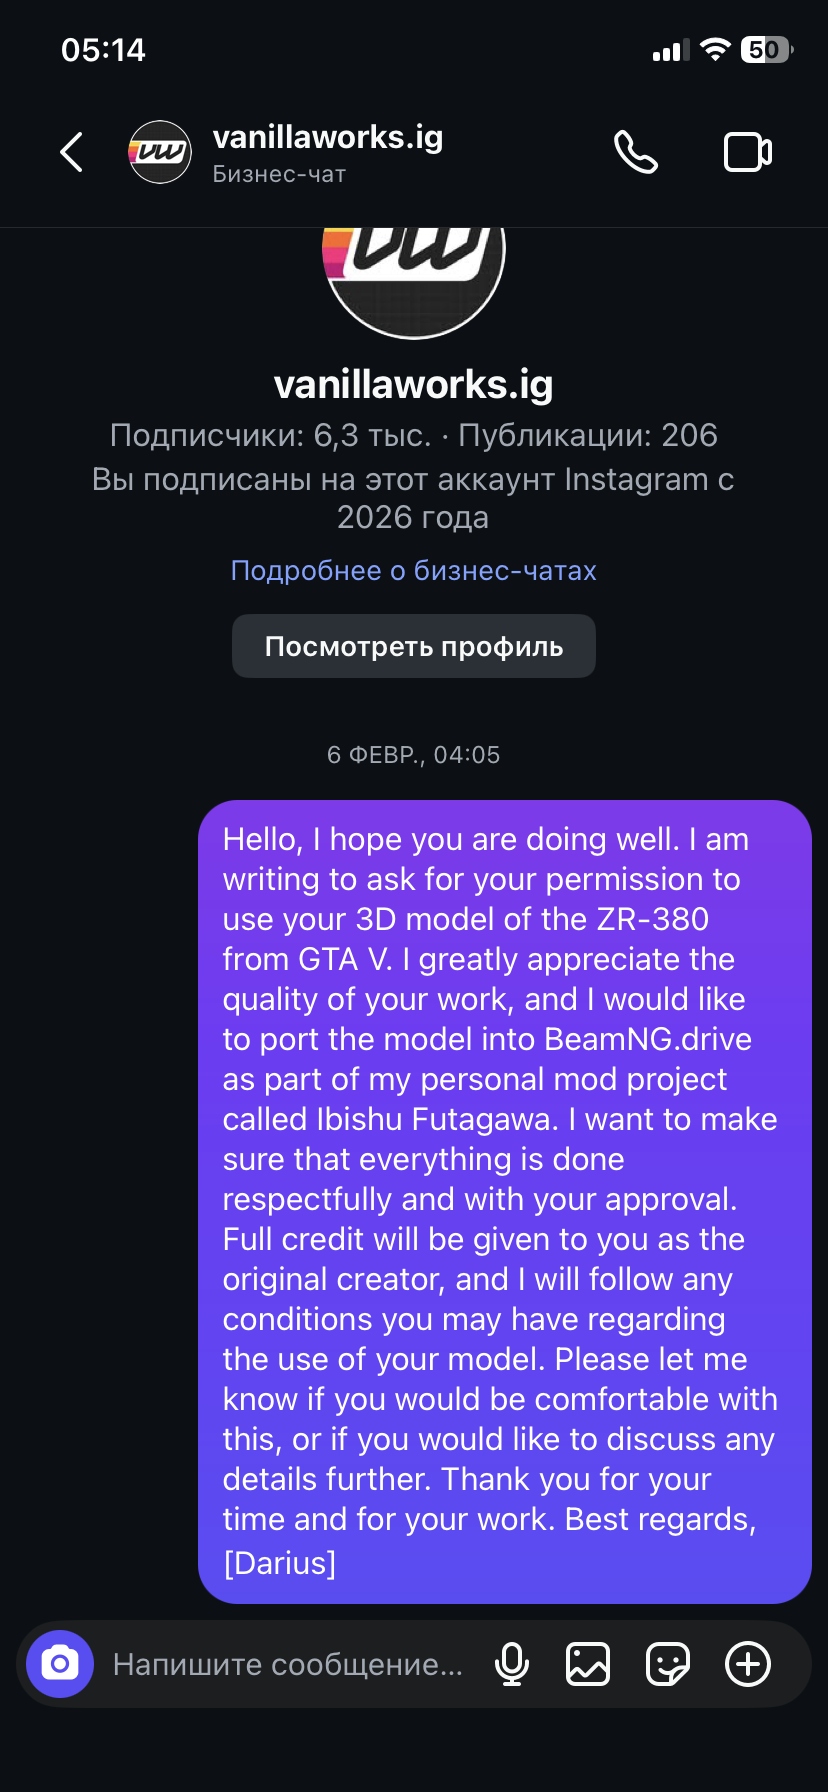Open chat details via header username vanillaworks.ig
Screen dimensions: 828x1792
328,137
